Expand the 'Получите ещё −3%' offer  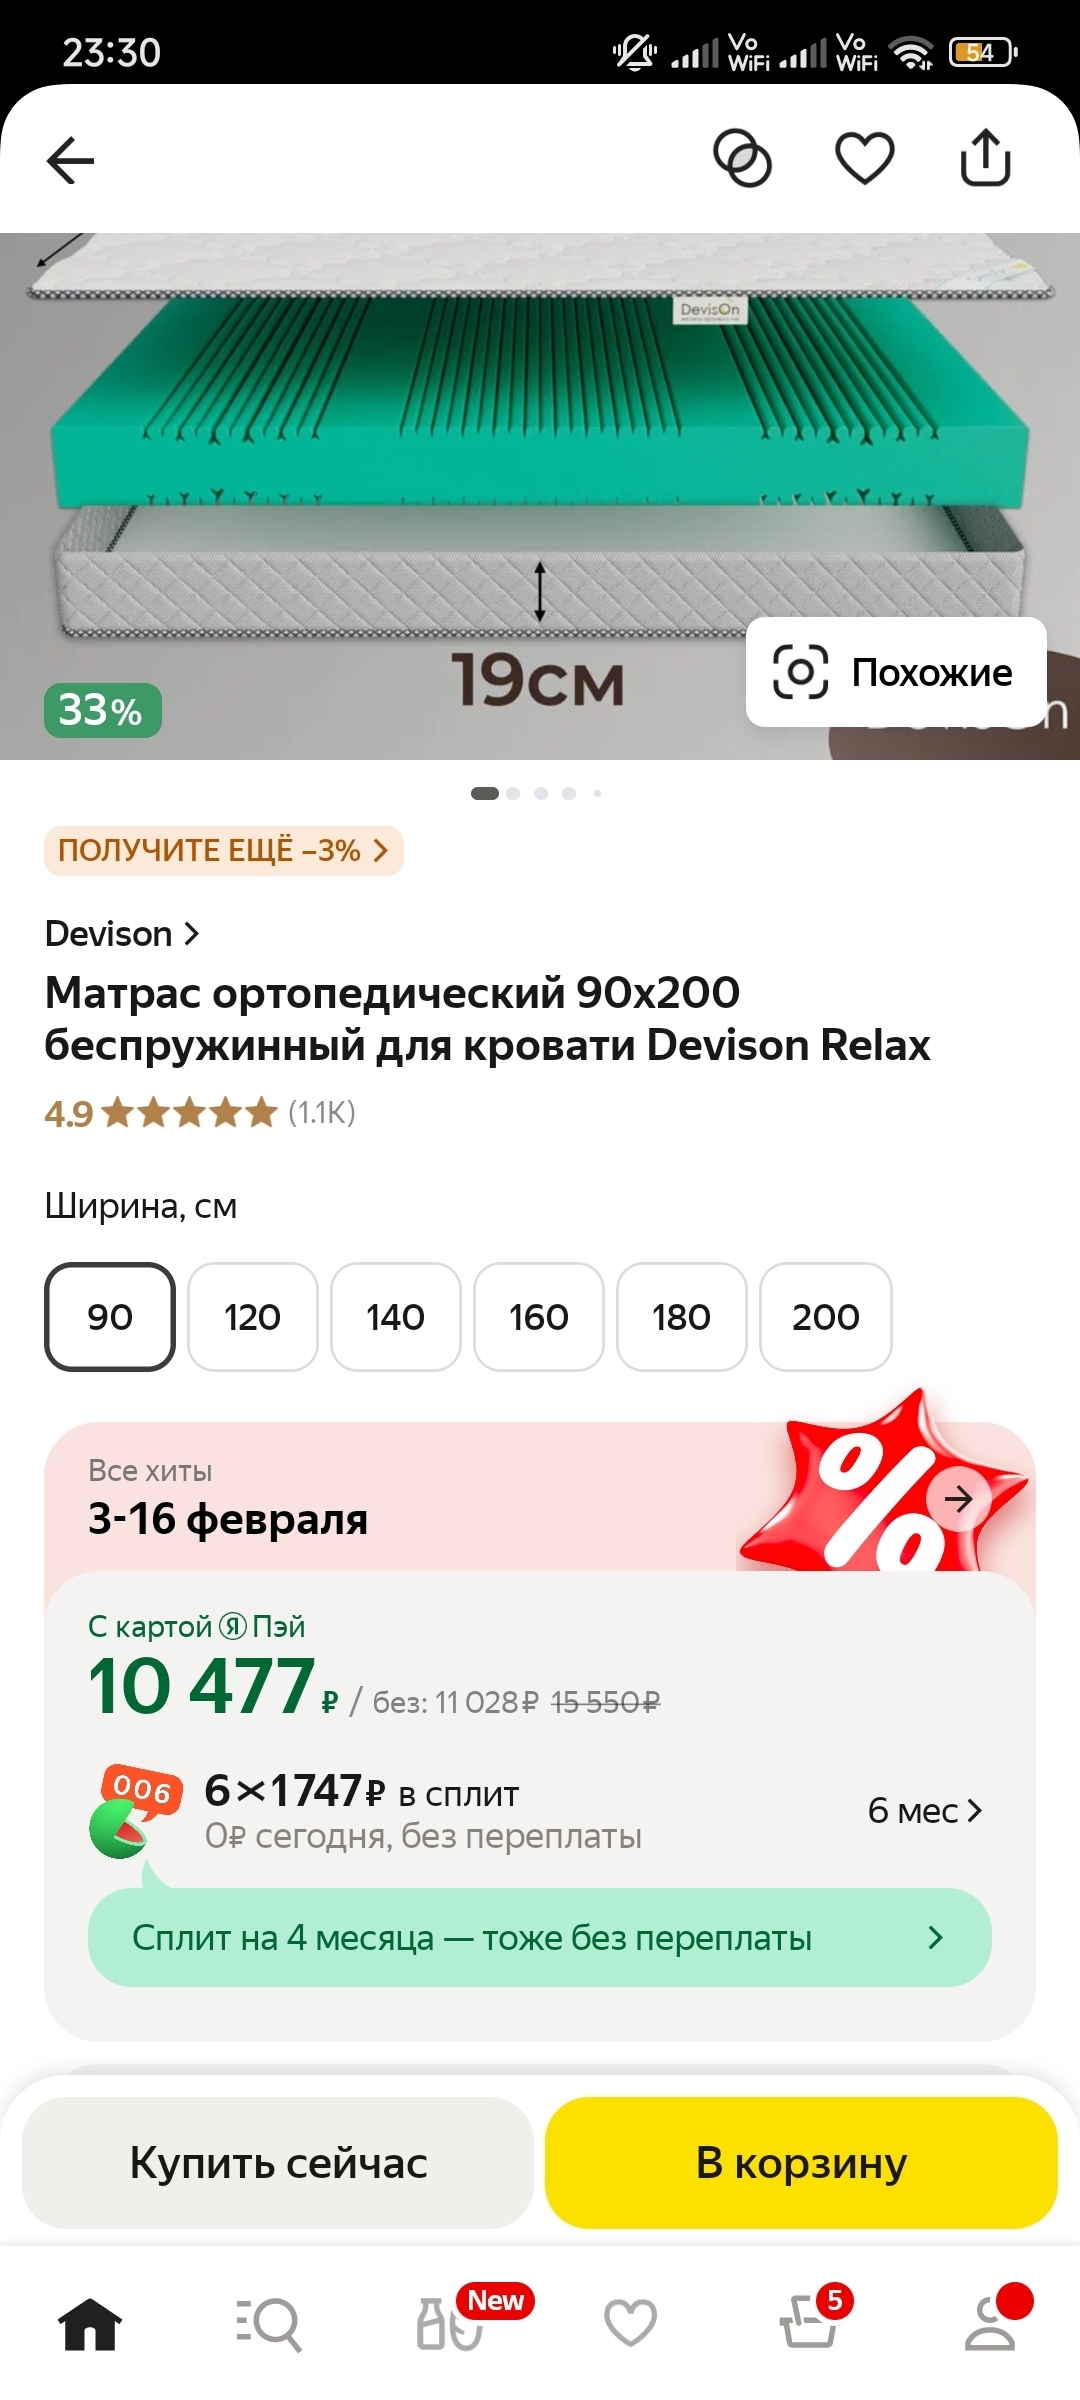[223, 851]
